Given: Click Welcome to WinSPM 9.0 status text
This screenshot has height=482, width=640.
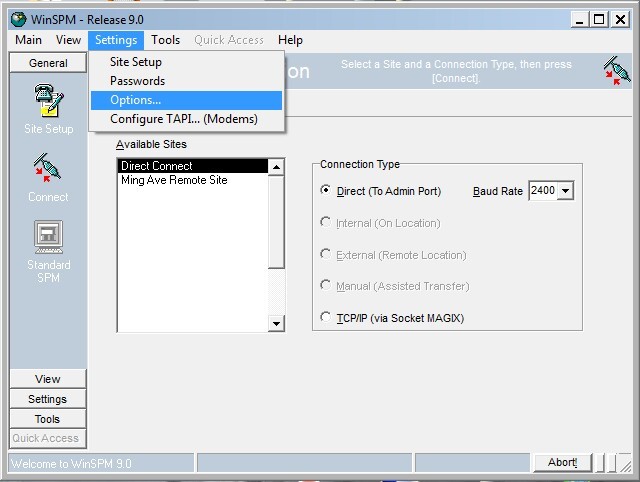Looking at the screenshot, I should click(71, 464).
